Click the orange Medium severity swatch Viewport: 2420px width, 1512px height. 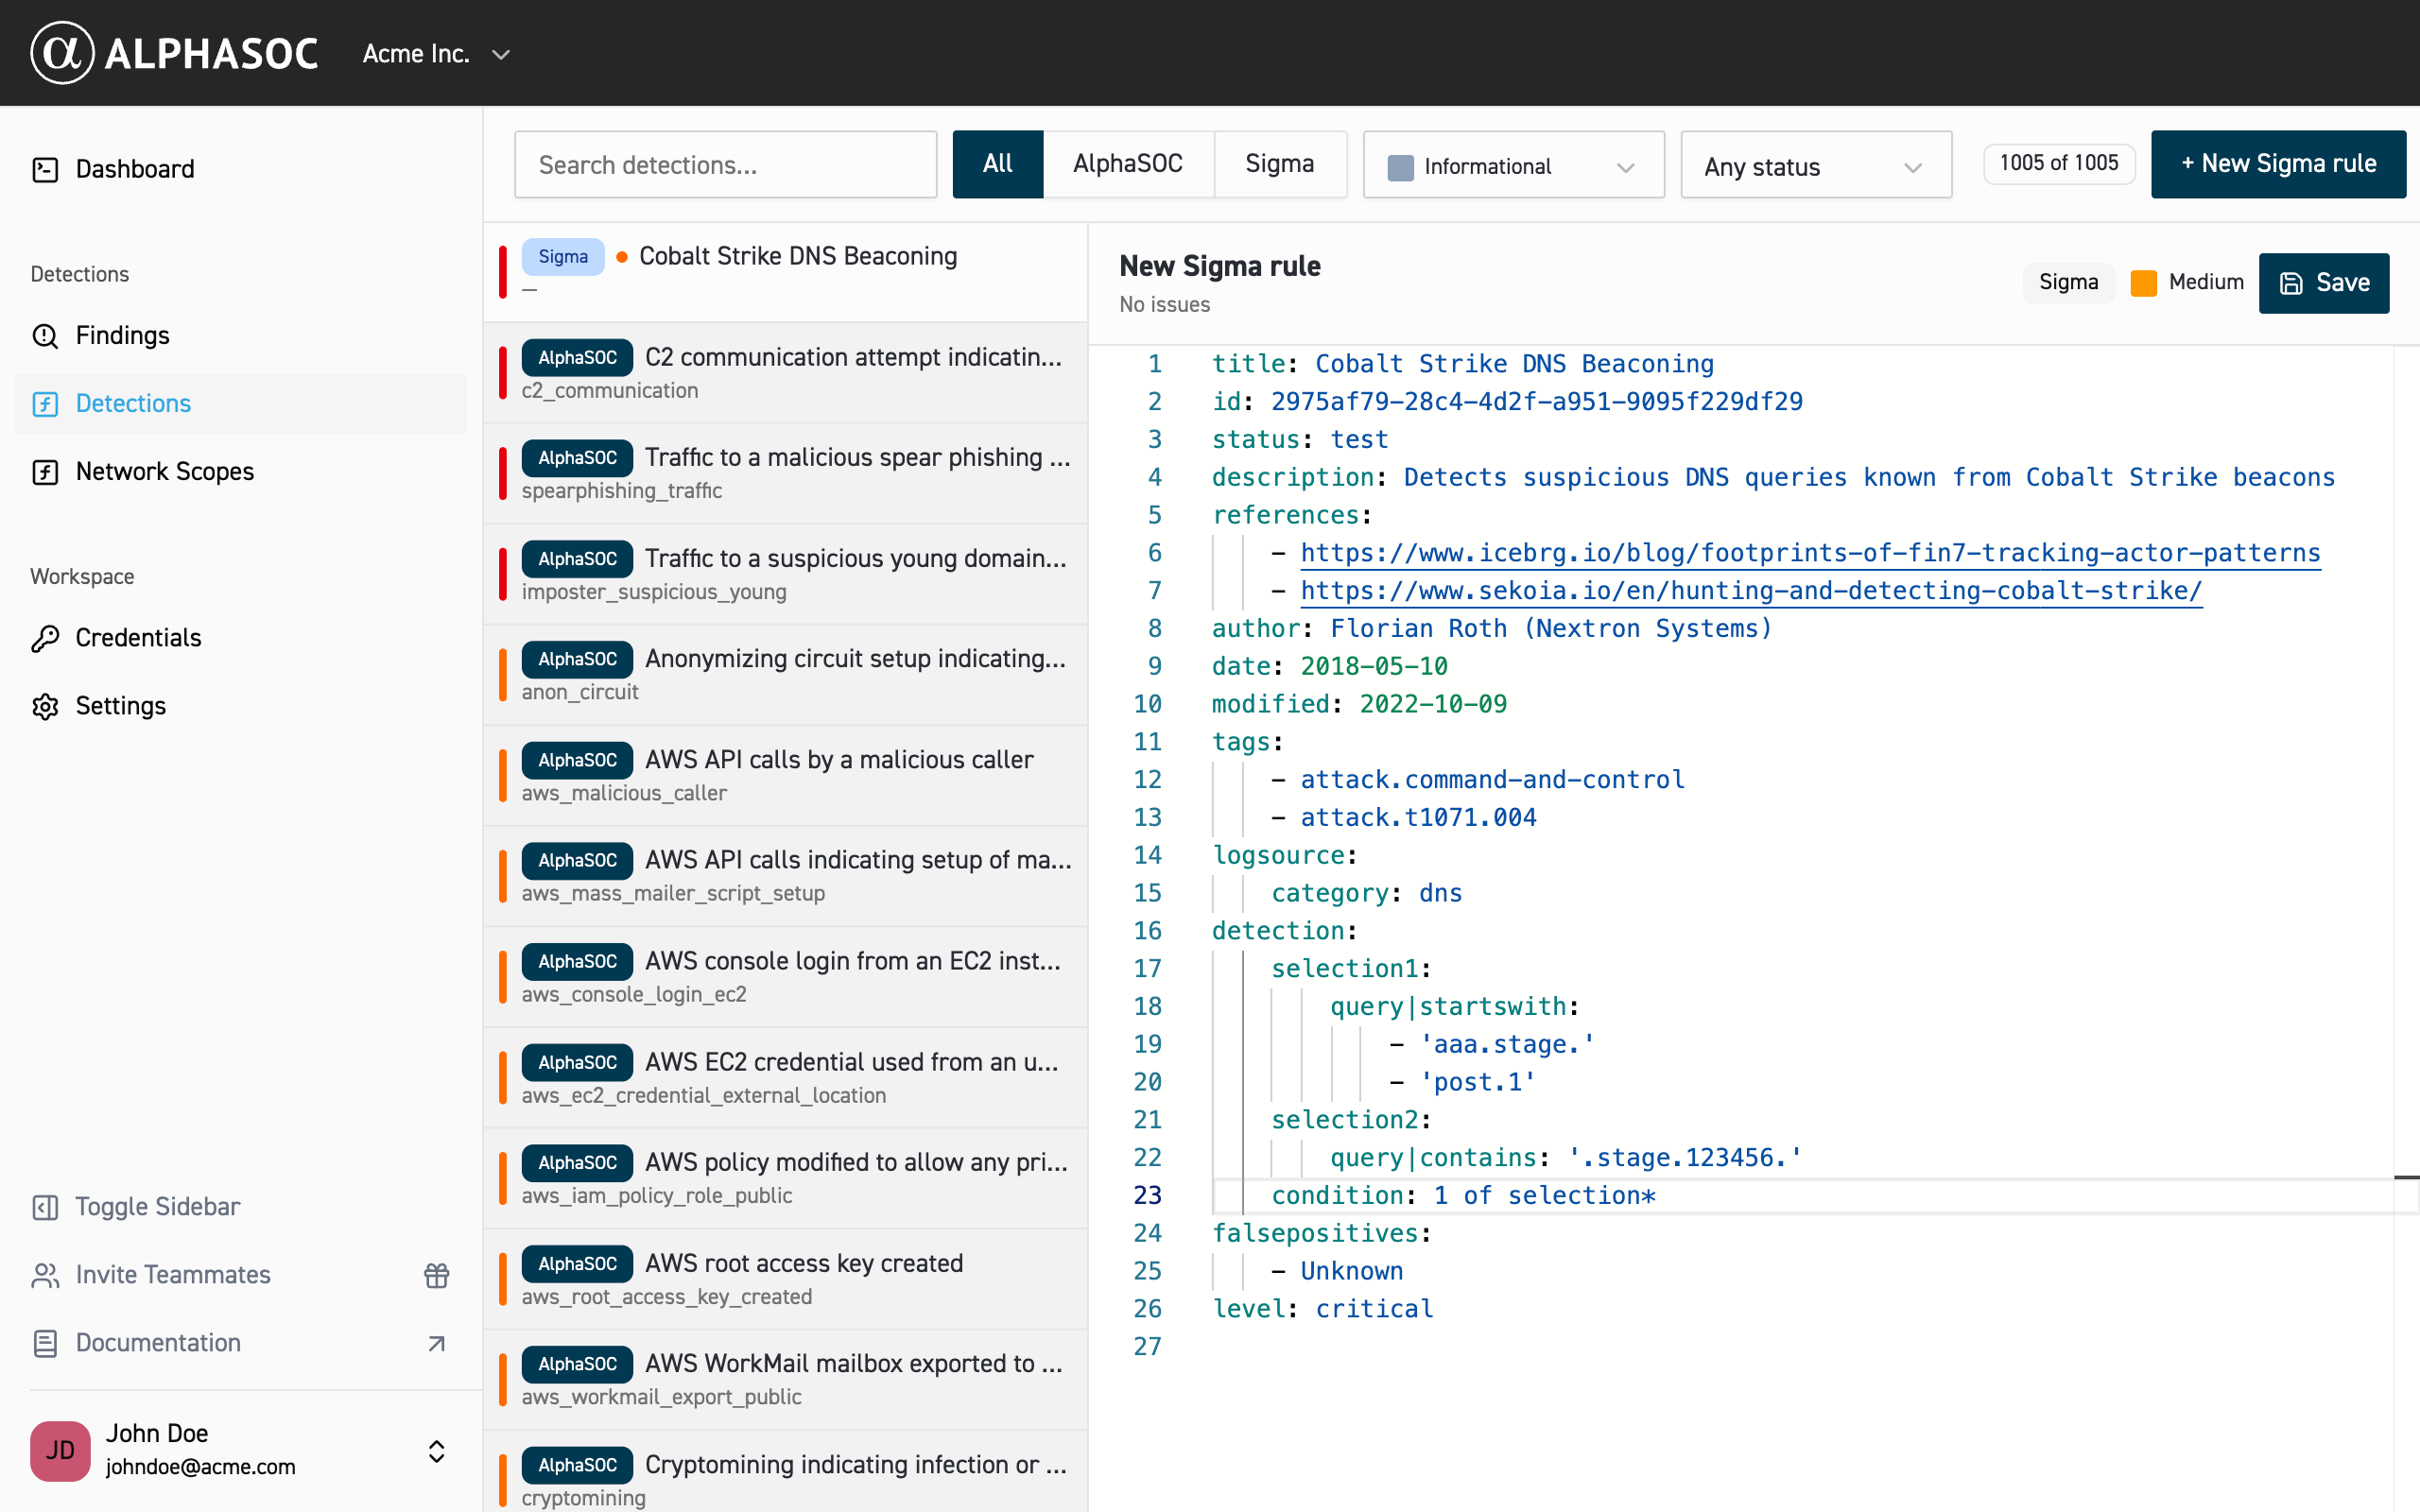tap(2143, 283)
